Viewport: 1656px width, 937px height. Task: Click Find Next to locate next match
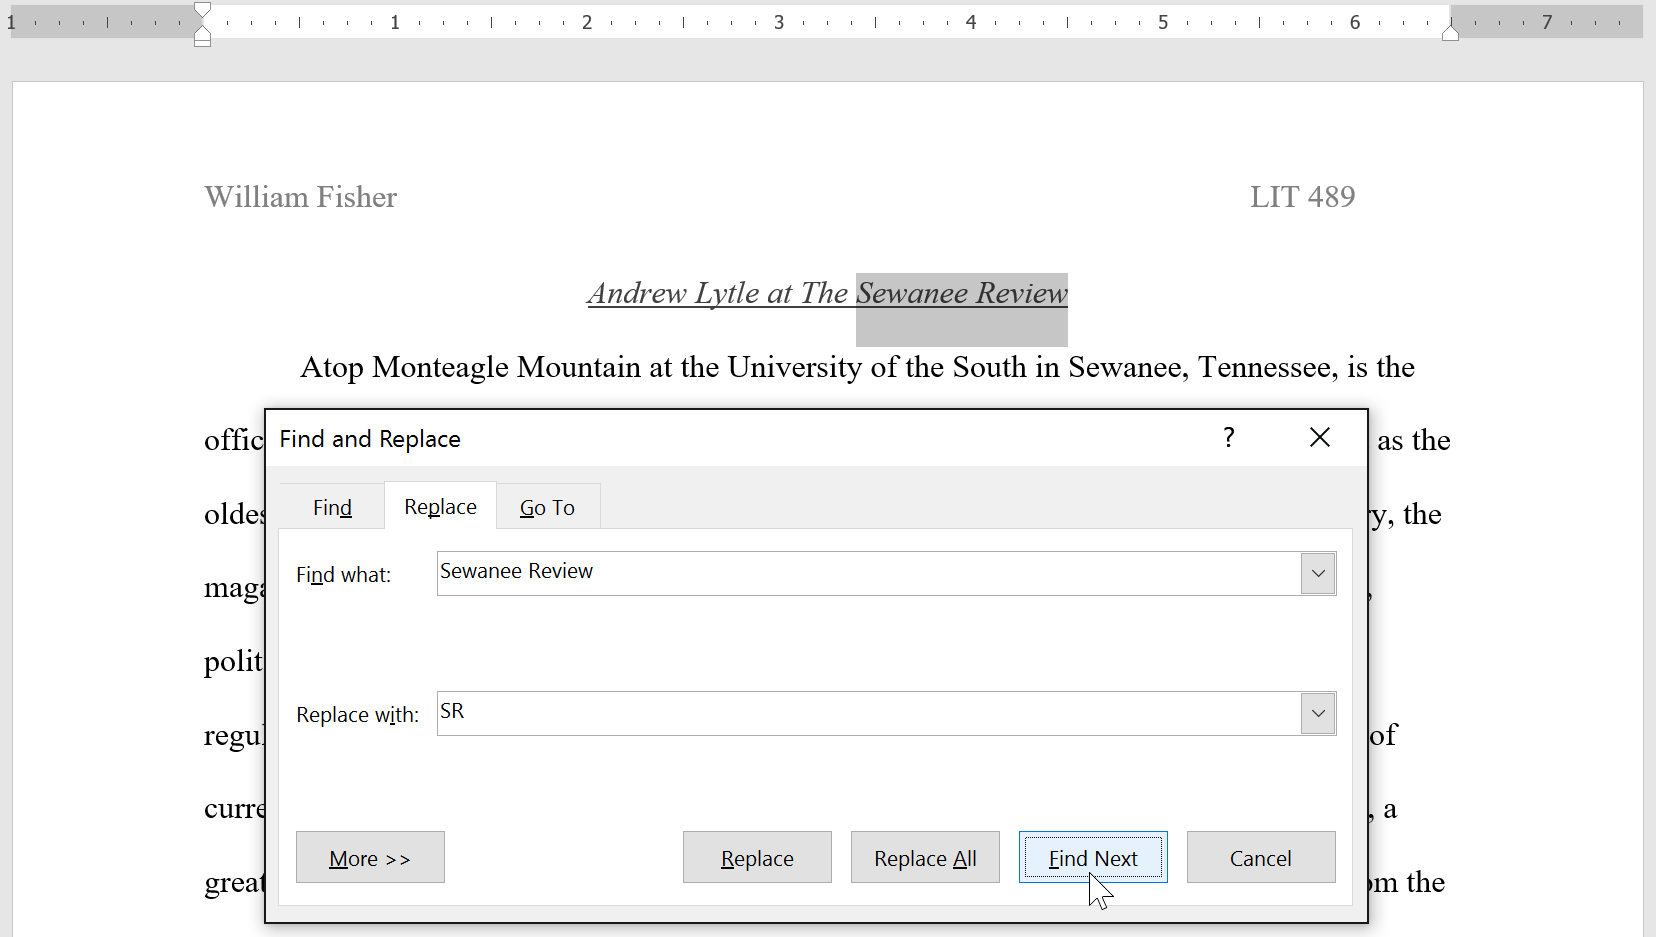tap(1091, 857)
